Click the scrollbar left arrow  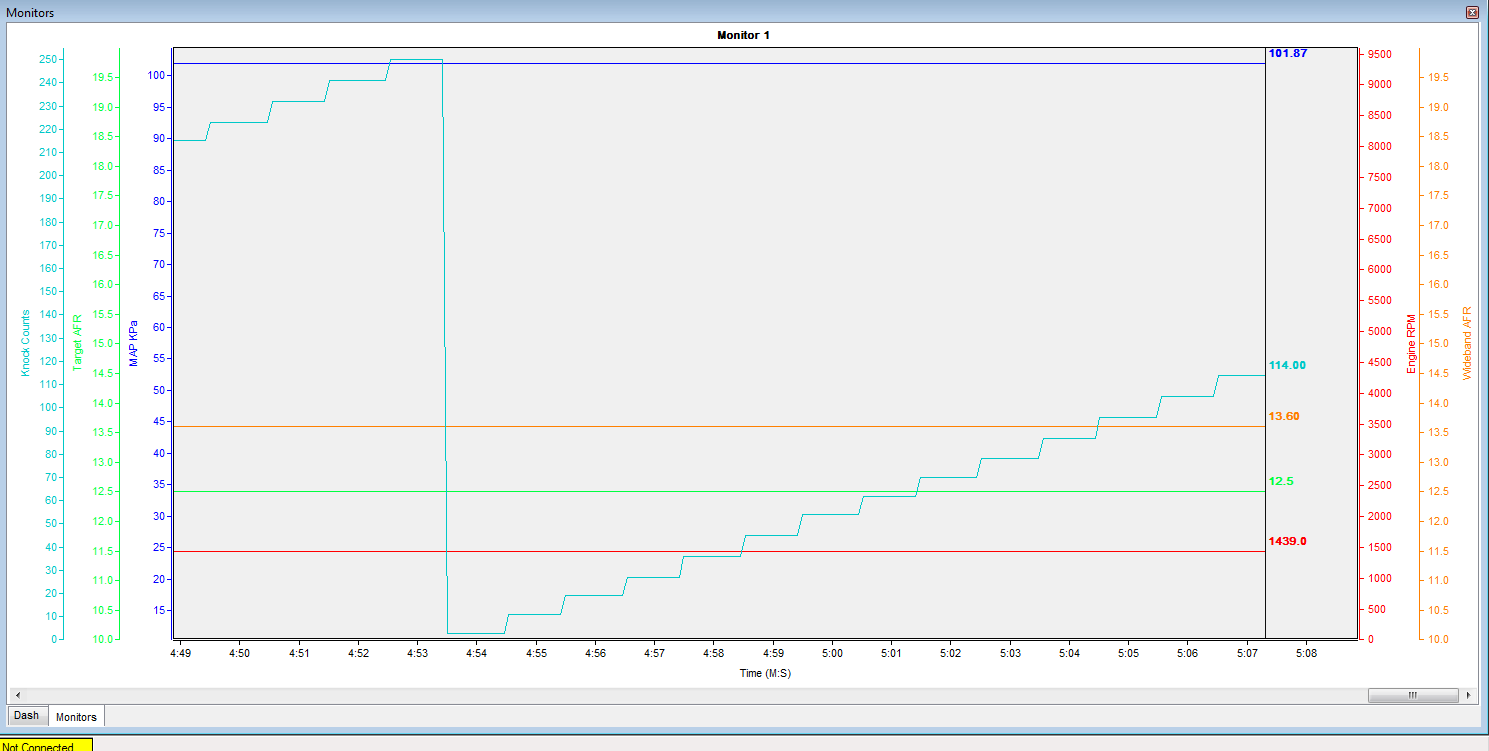(16, 695)
